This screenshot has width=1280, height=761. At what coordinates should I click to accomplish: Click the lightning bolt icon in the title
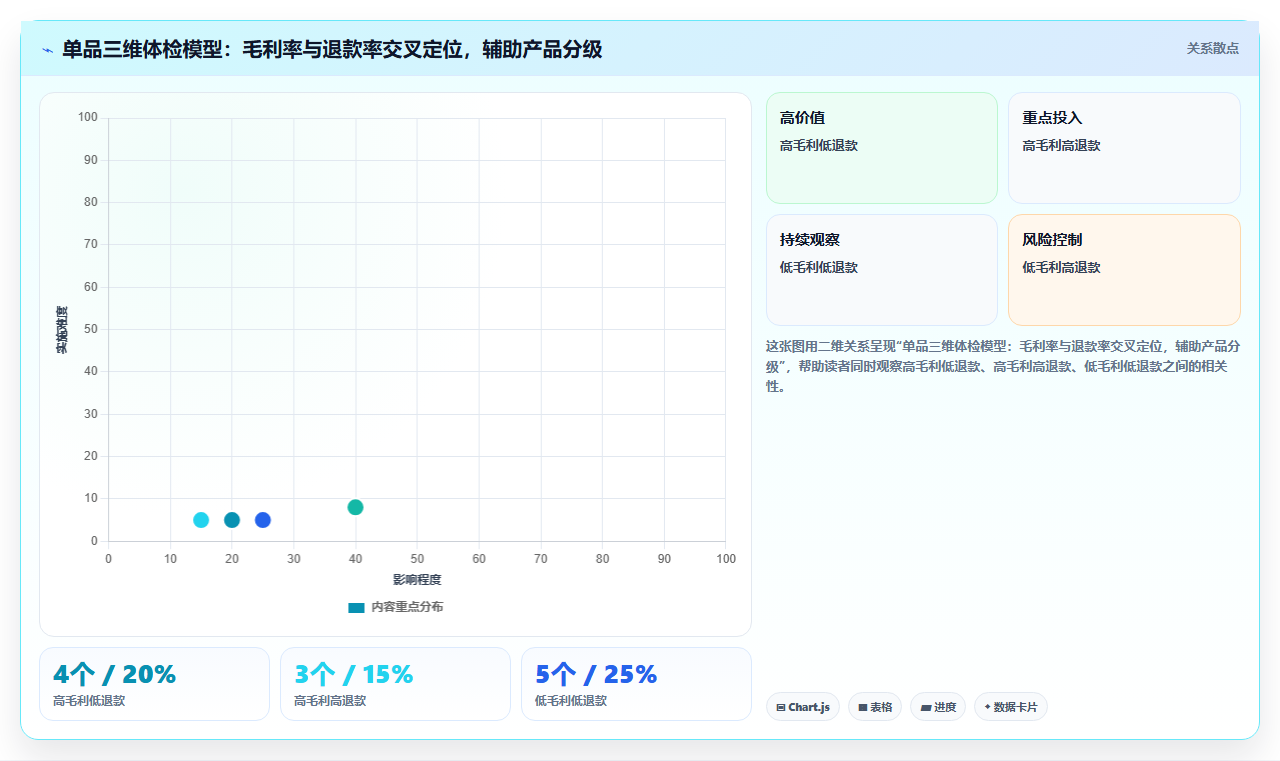[x=47, y=49]
